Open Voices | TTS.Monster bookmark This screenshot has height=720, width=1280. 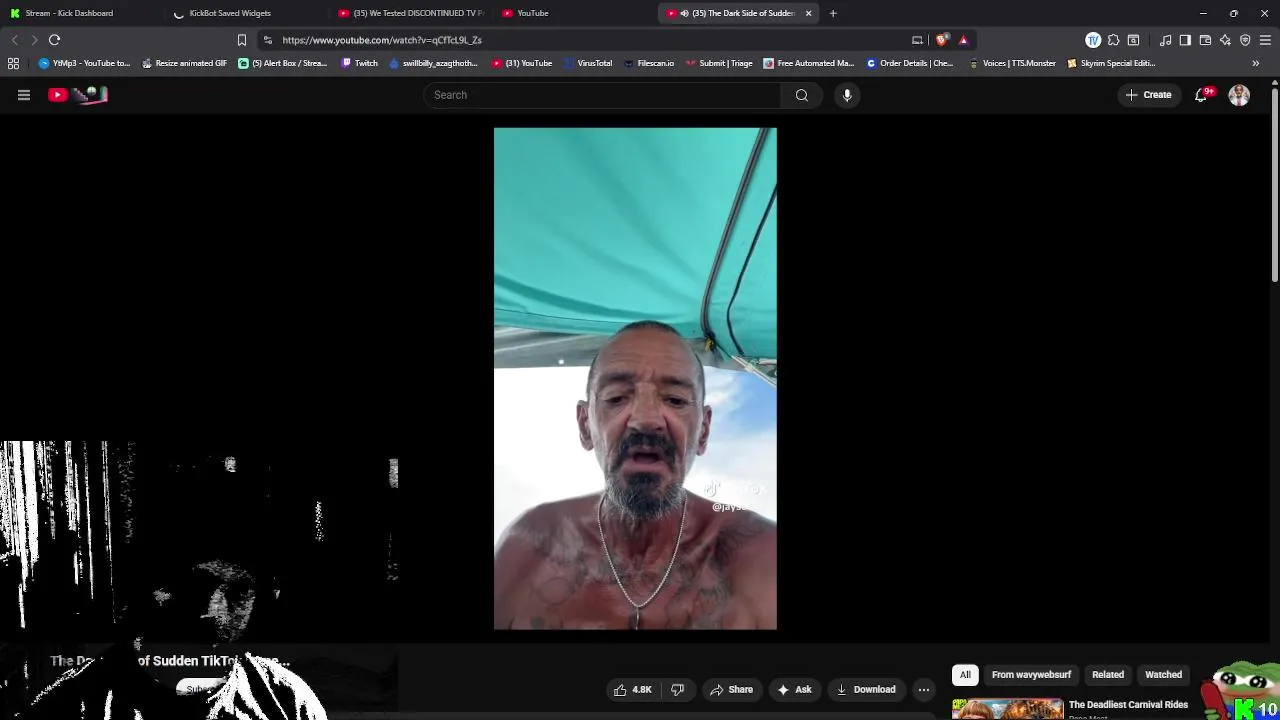(x=1011, y=63)
